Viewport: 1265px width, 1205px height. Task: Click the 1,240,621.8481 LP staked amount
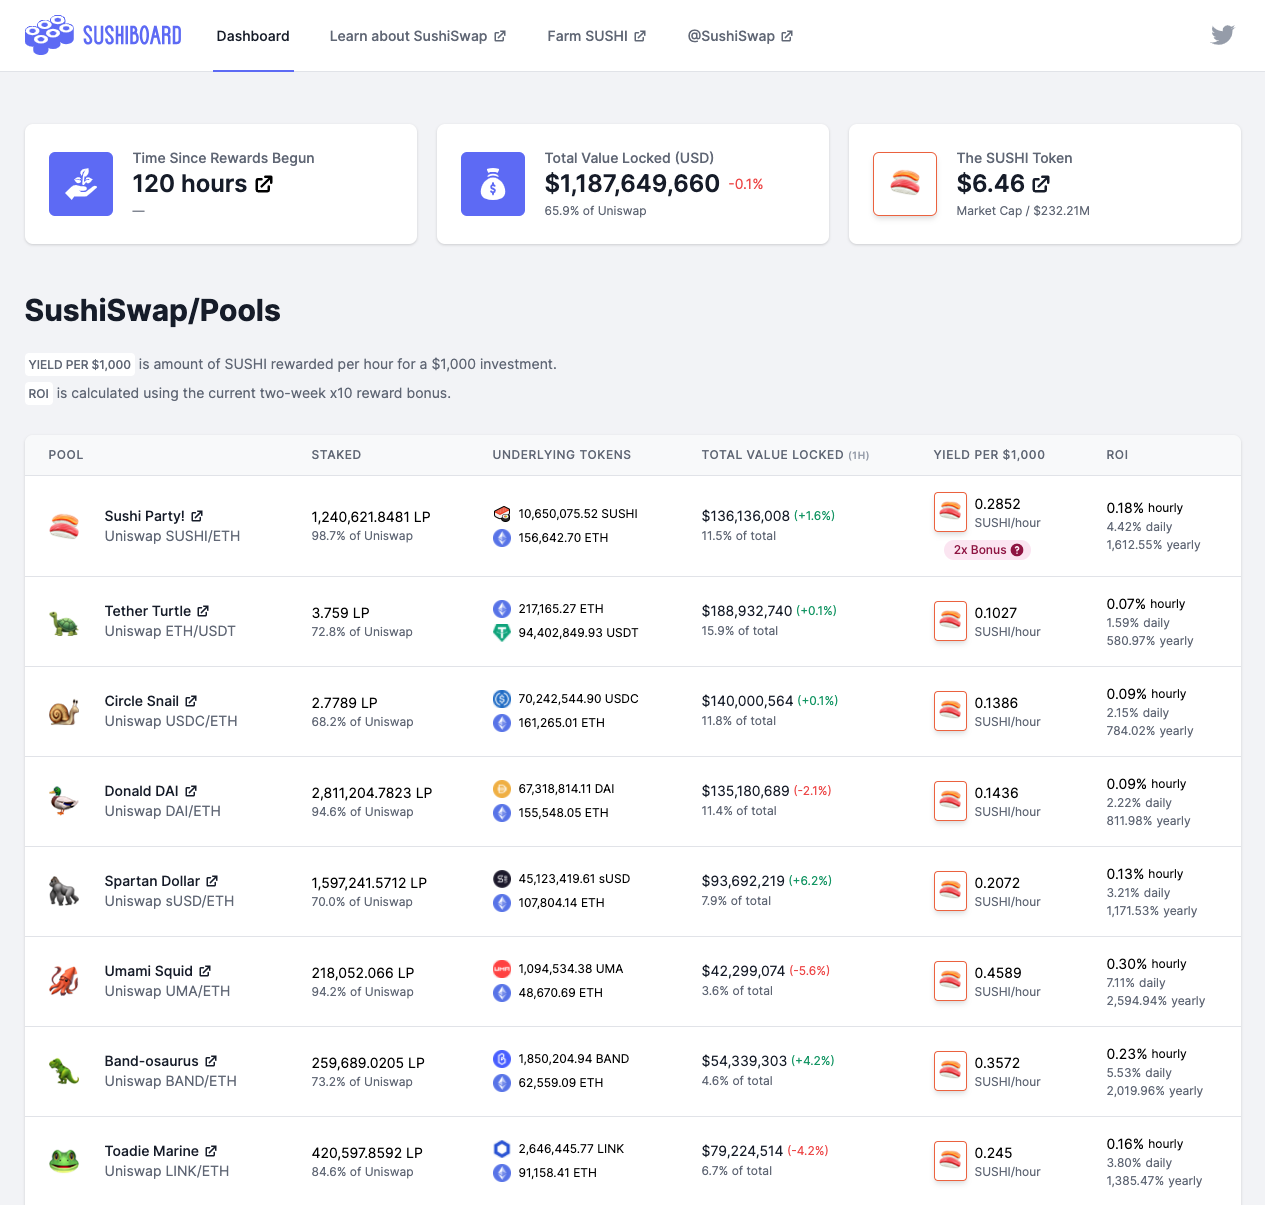click(371, 517)
